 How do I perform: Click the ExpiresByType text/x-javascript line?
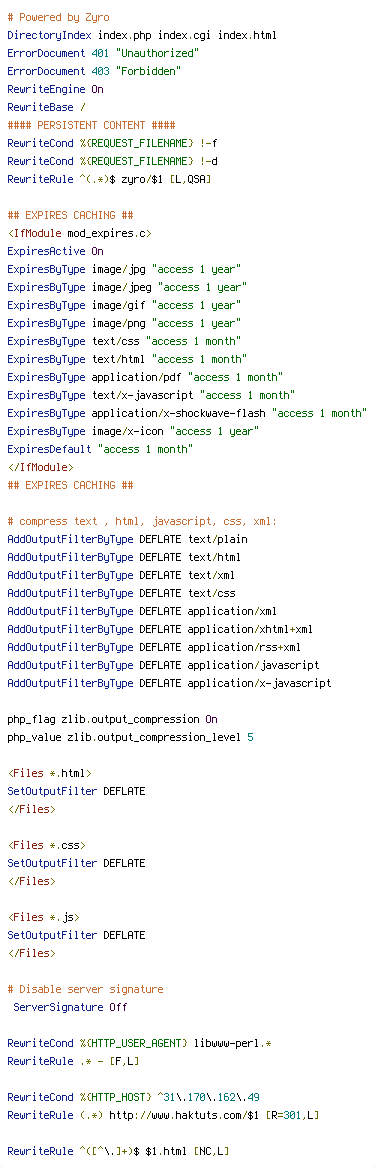point(151,395)
